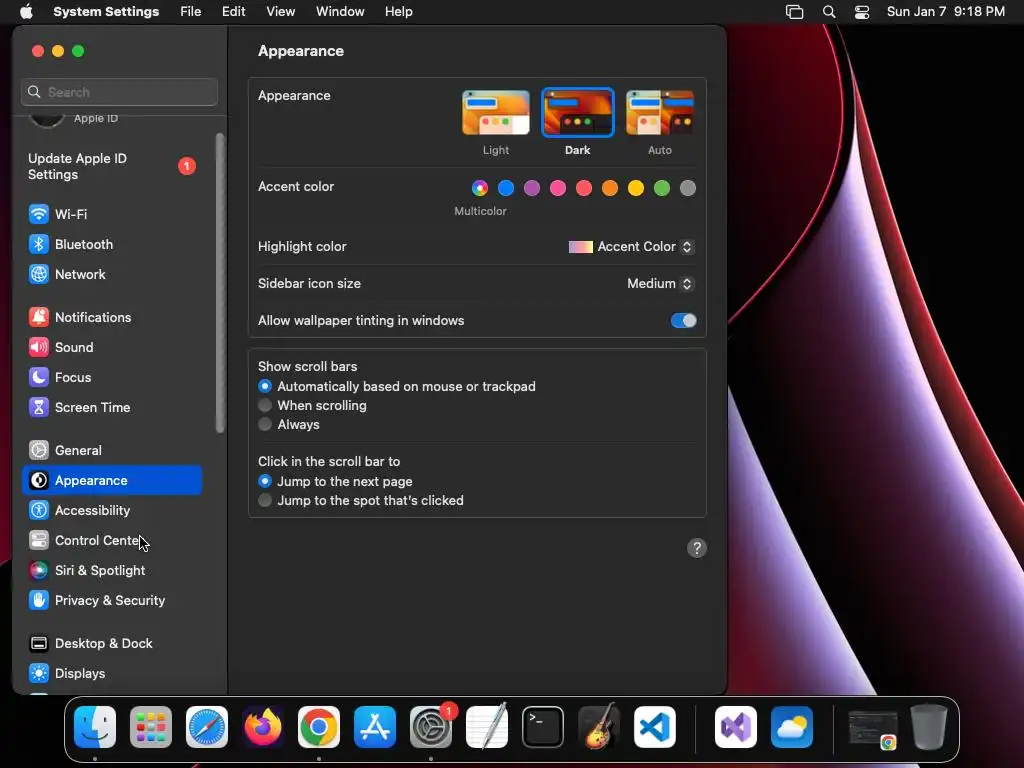The height and width of the screenshot is (768, 1024).
Task: Go to Privacy & Security settings
Action: point(112,601)
